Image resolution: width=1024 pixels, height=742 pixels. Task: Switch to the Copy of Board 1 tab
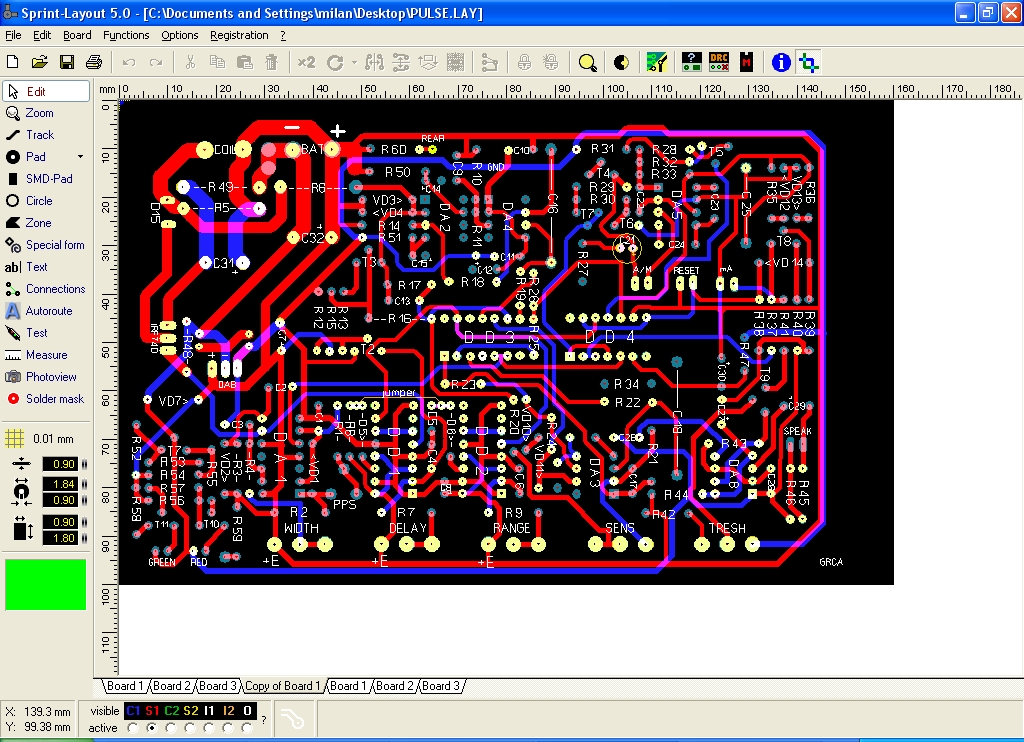[x=284, y=686]
